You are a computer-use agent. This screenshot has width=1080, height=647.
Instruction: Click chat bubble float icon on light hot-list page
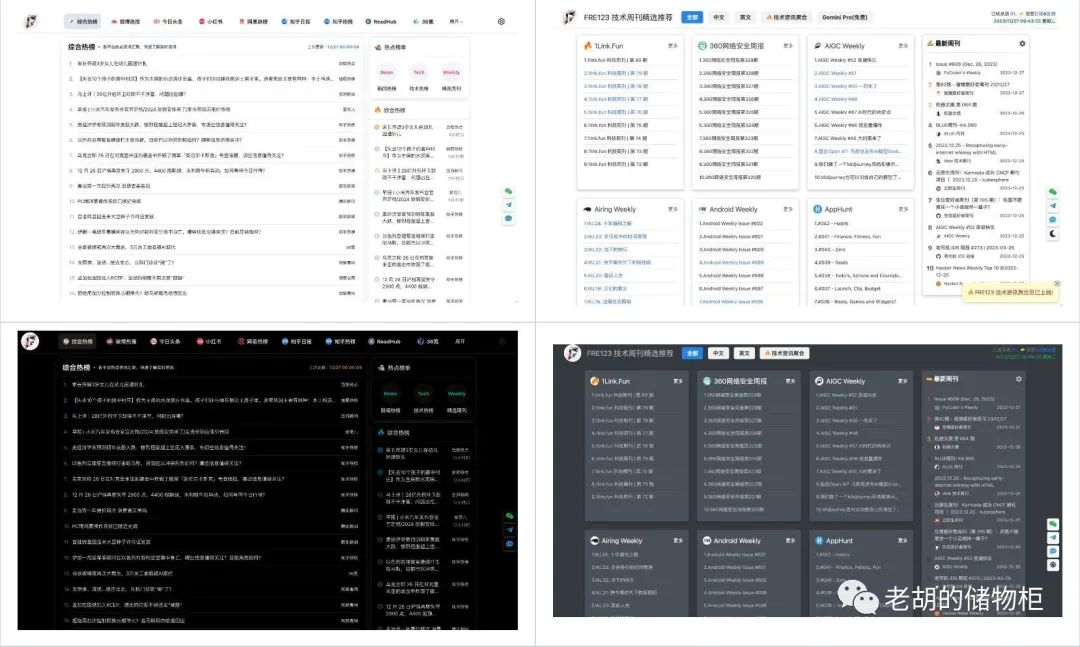508,218
